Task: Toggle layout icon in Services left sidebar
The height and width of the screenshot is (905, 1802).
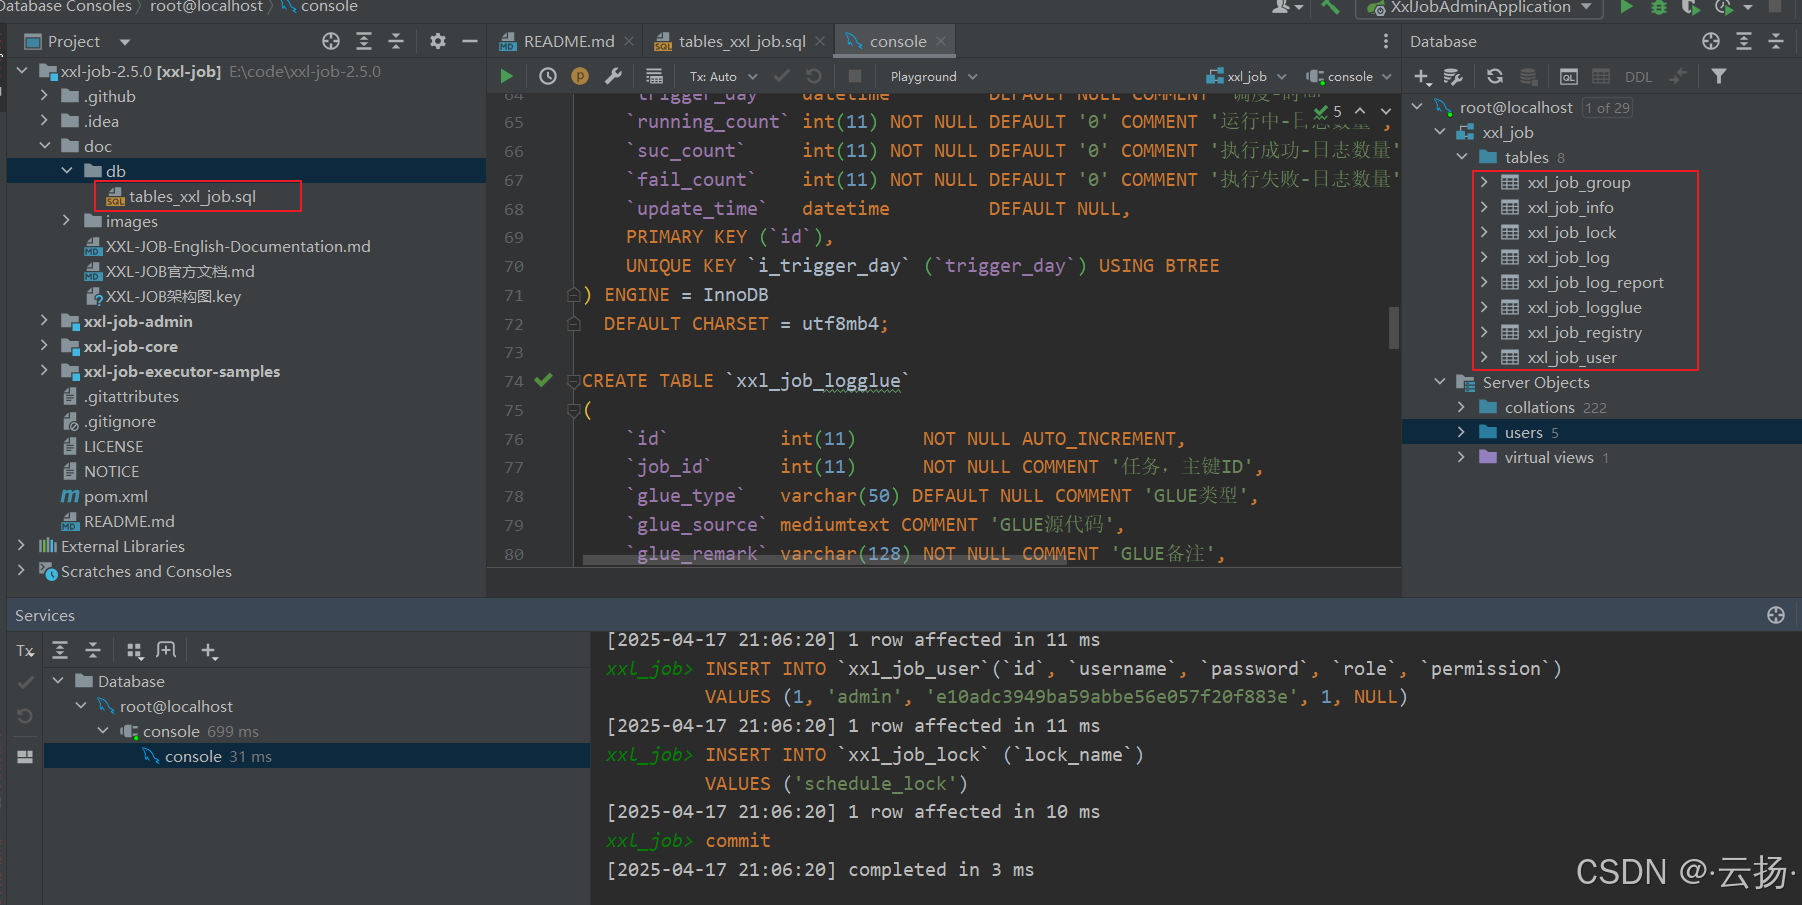Action: [25, 757]
